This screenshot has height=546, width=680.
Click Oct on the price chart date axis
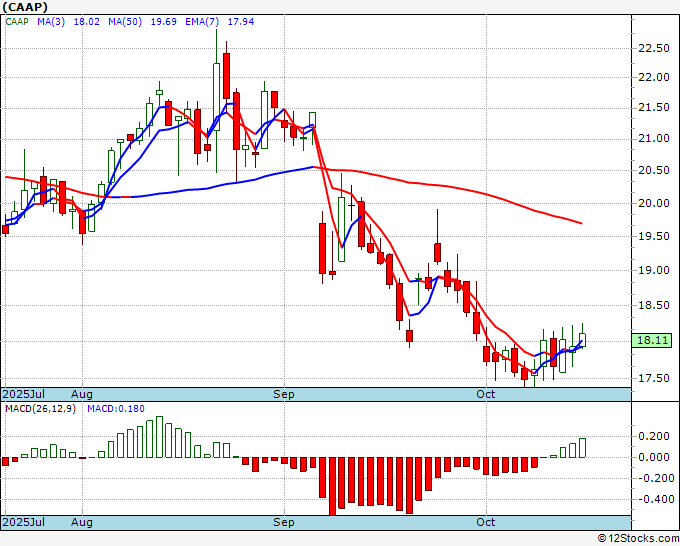tap(486, 394)
